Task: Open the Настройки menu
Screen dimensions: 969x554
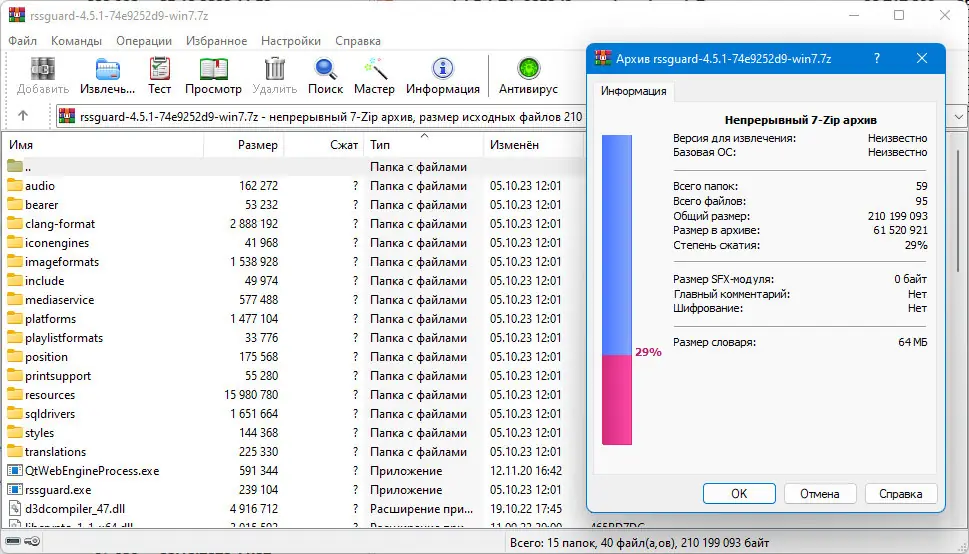Action: [x=291, y=41]
